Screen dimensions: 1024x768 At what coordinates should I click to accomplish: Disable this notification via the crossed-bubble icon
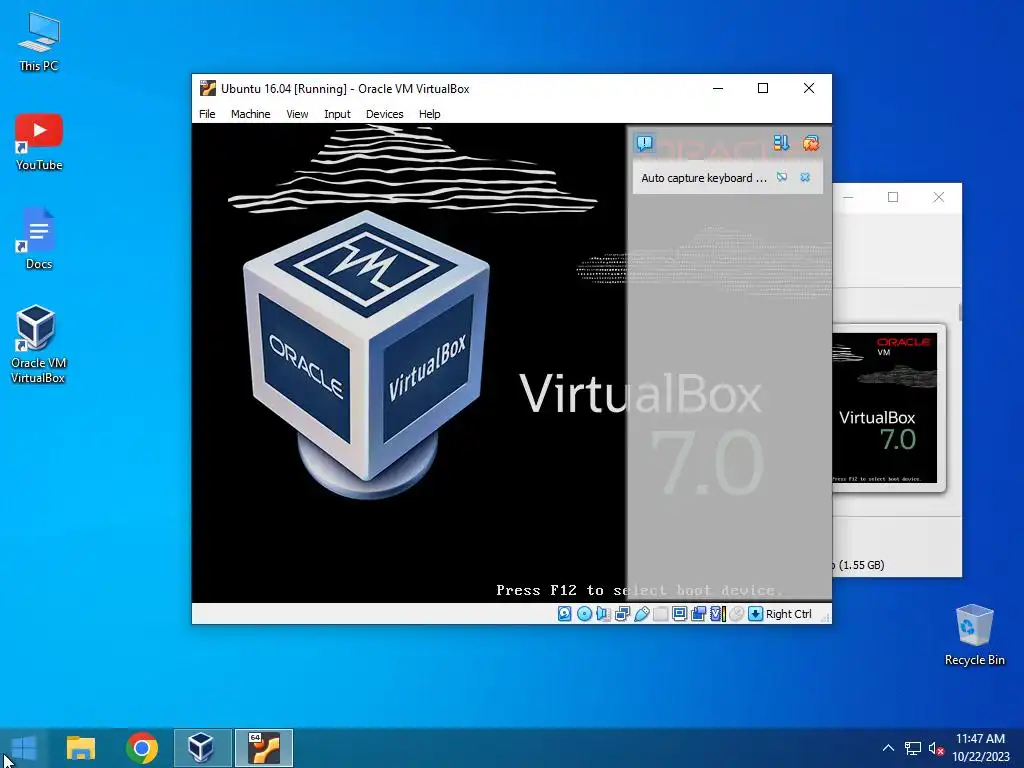click(x=782, y=177)
